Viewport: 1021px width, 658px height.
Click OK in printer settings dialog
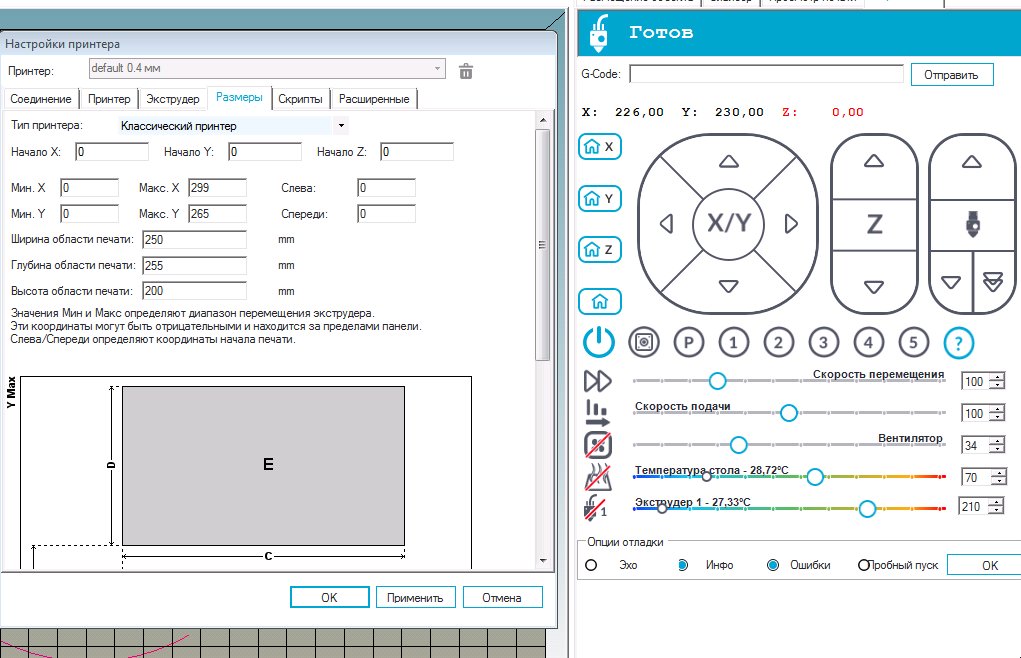pos(329,597)
